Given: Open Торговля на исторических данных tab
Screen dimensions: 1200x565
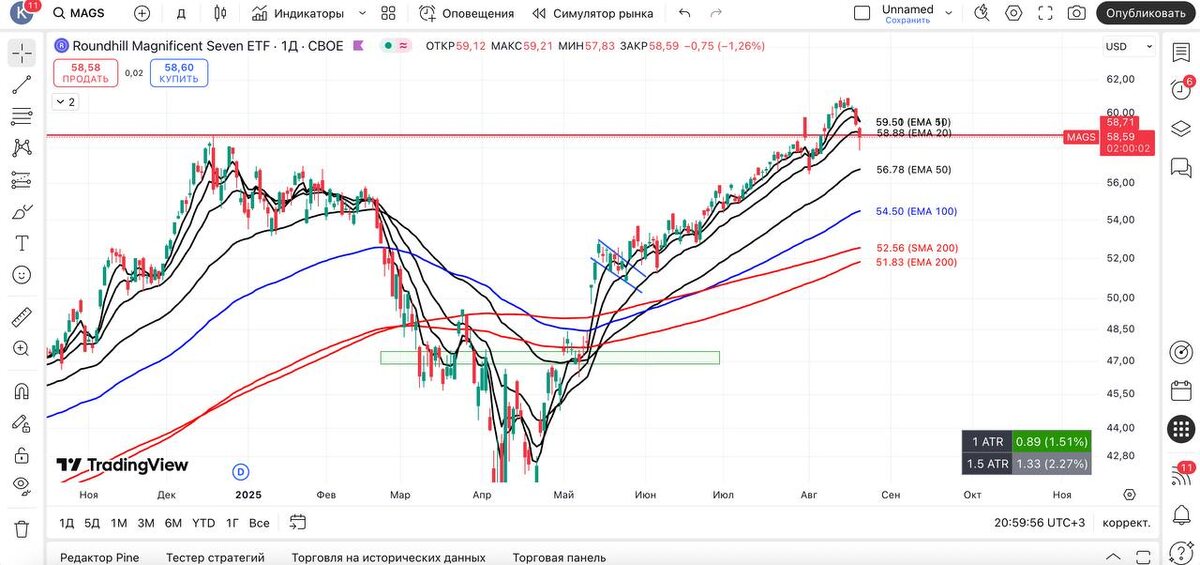Looking at the screenshot, I should [388, 557].
